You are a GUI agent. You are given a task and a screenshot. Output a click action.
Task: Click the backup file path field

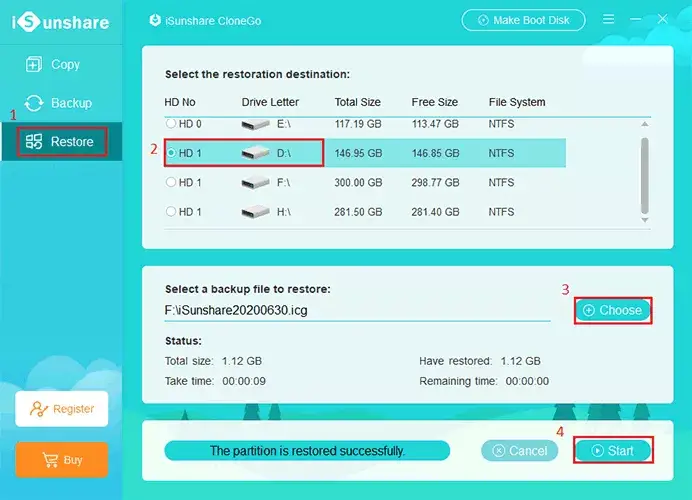pos(357,311)
